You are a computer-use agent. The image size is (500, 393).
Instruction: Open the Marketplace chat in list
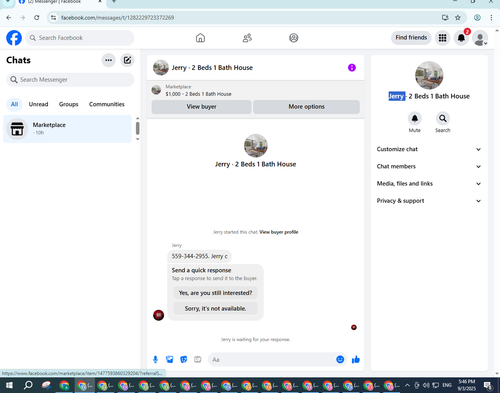[x=68, y=129]
